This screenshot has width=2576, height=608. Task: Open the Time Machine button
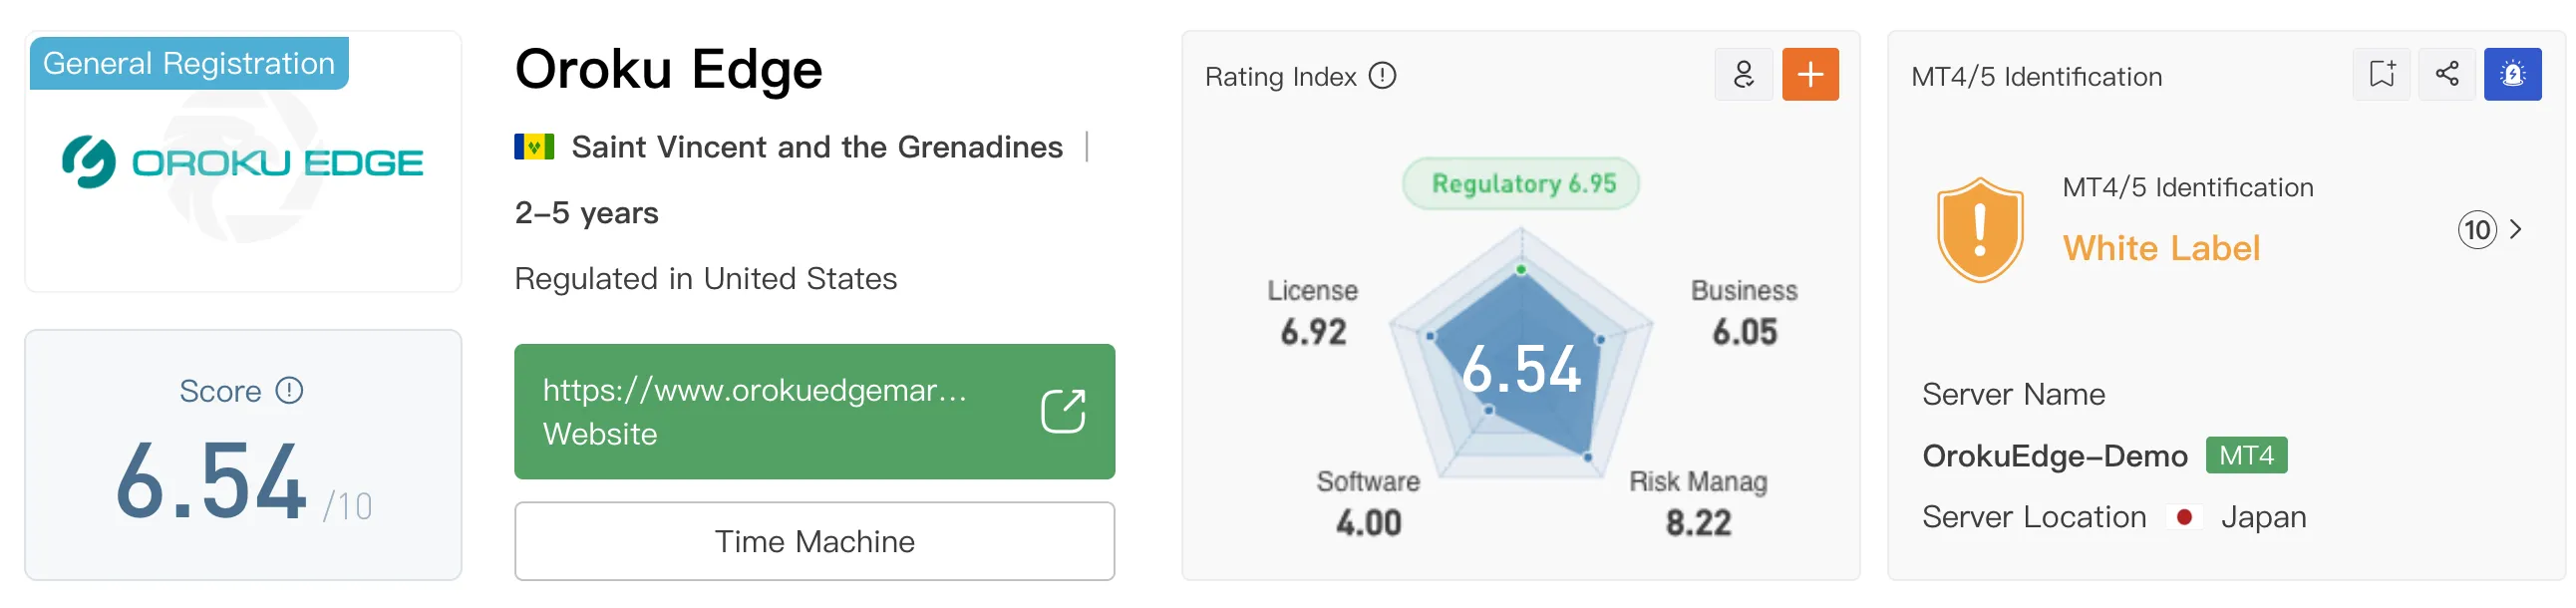[x=814, y=541]
